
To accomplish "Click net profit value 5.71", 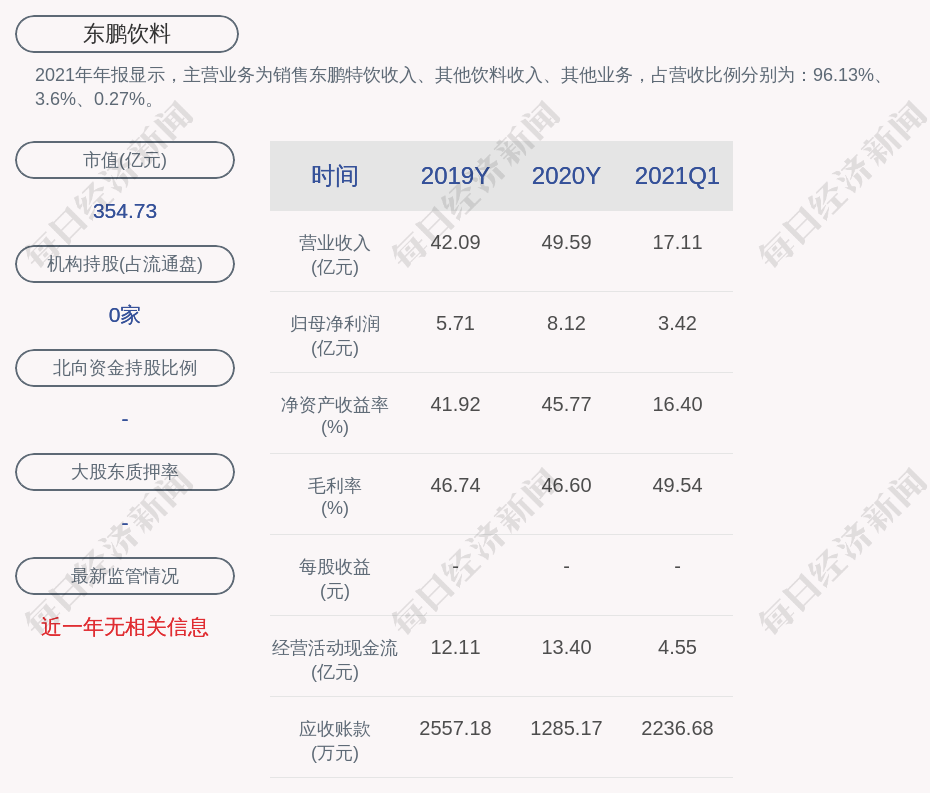I will pyautogui.click(x=455, y=323).
